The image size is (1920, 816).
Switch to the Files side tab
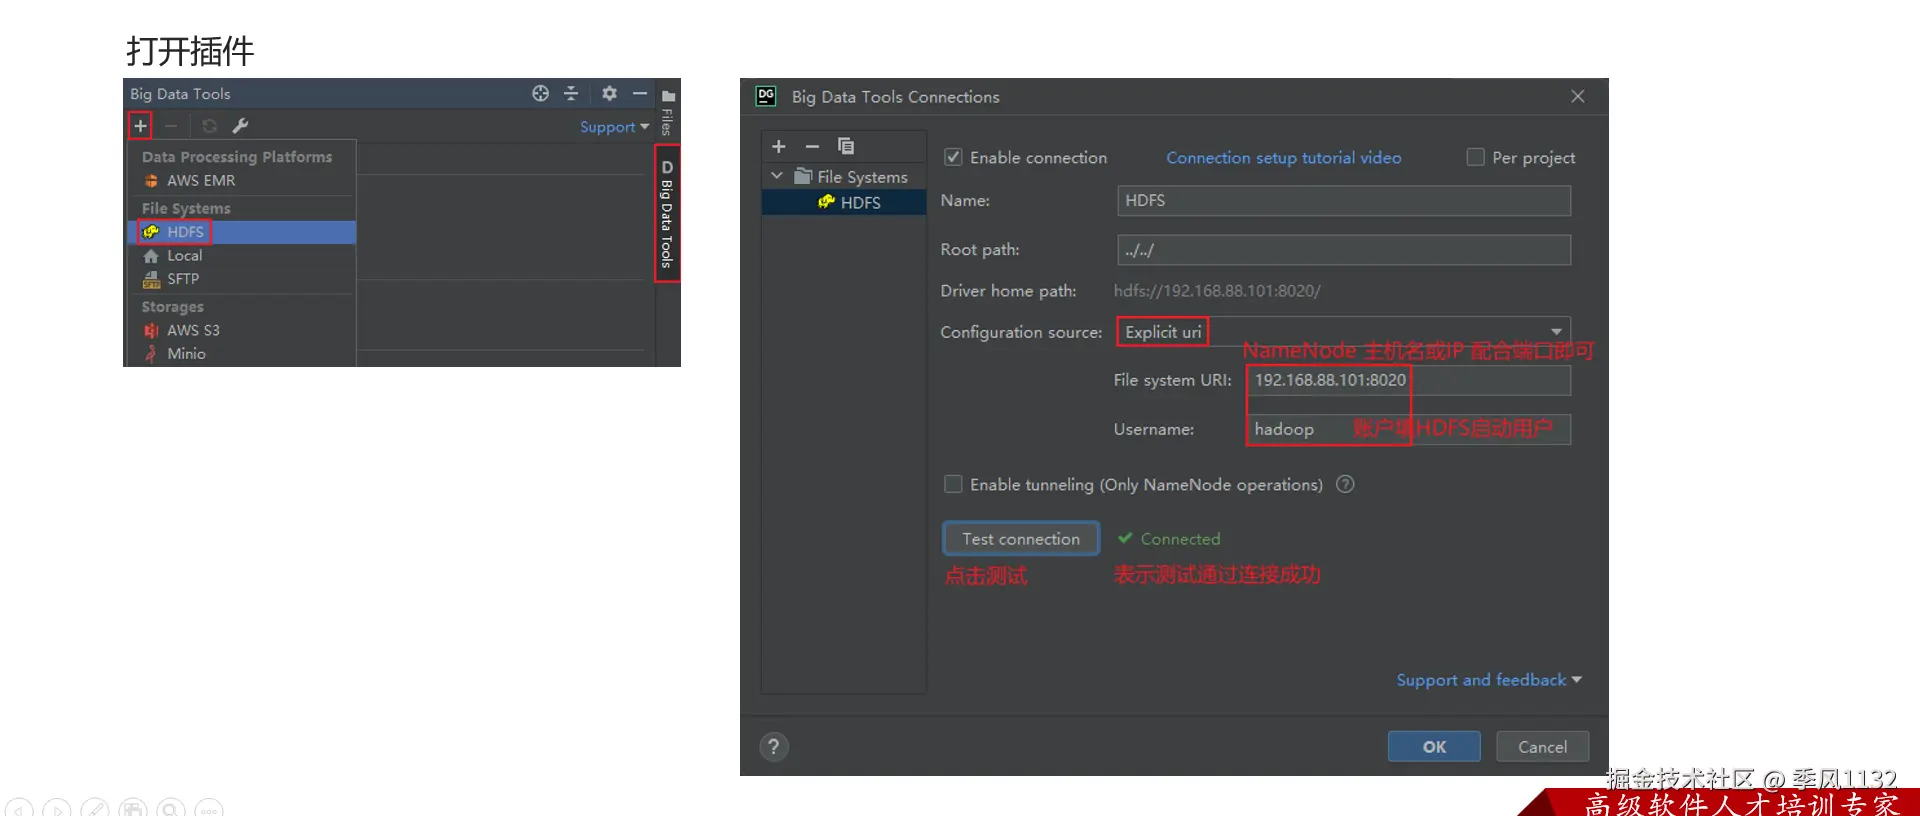click(668, 113)
